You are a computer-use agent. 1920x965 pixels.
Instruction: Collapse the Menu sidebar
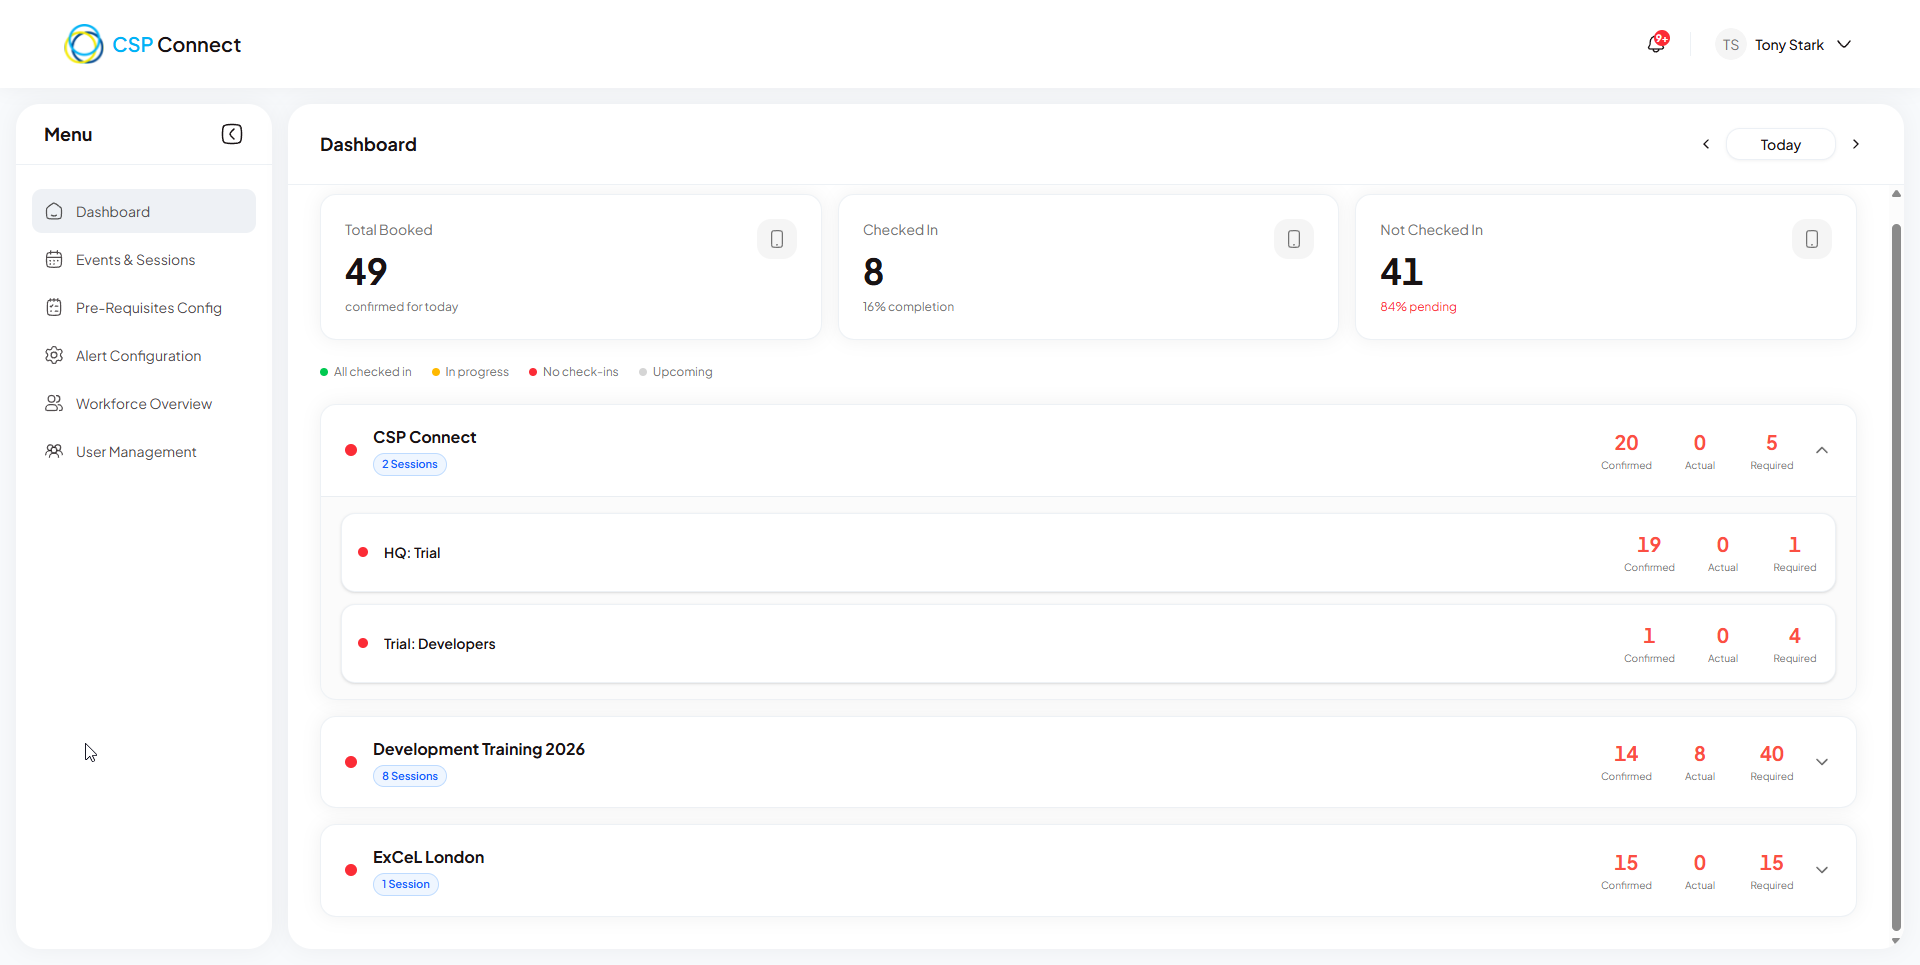tap(232, 134)
